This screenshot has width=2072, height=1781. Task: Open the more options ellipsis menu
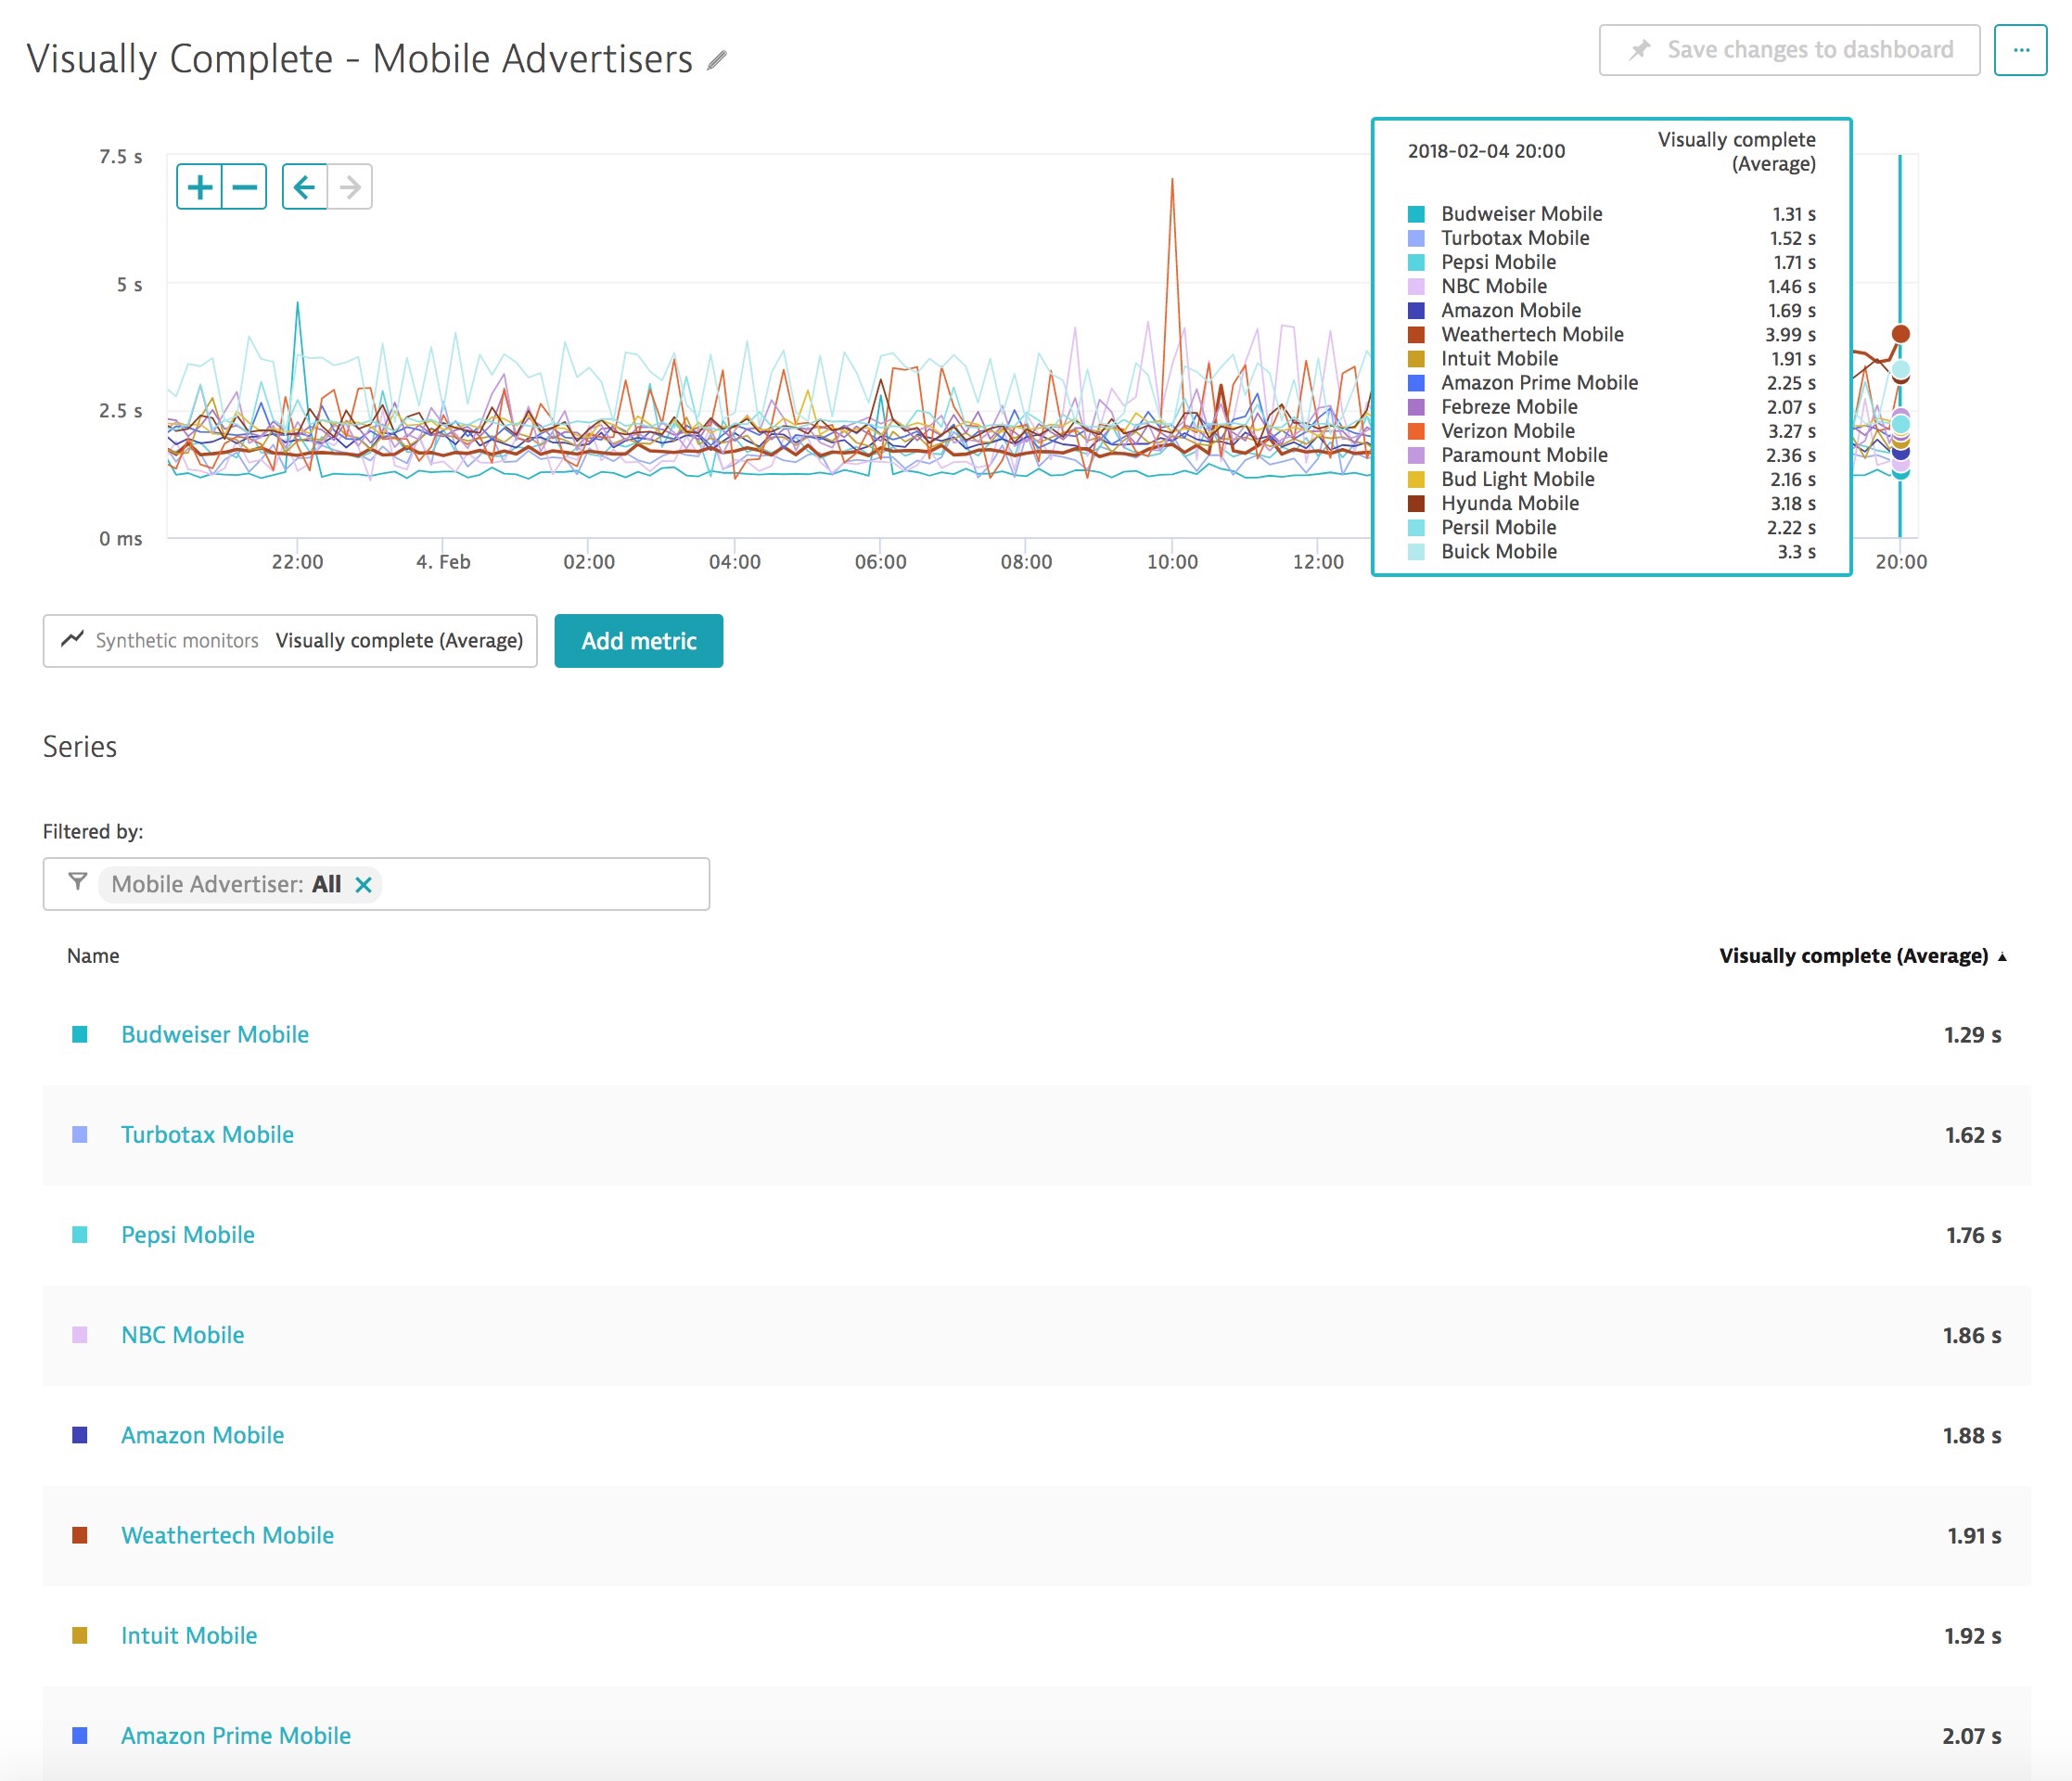click(x=2020, y=50)
